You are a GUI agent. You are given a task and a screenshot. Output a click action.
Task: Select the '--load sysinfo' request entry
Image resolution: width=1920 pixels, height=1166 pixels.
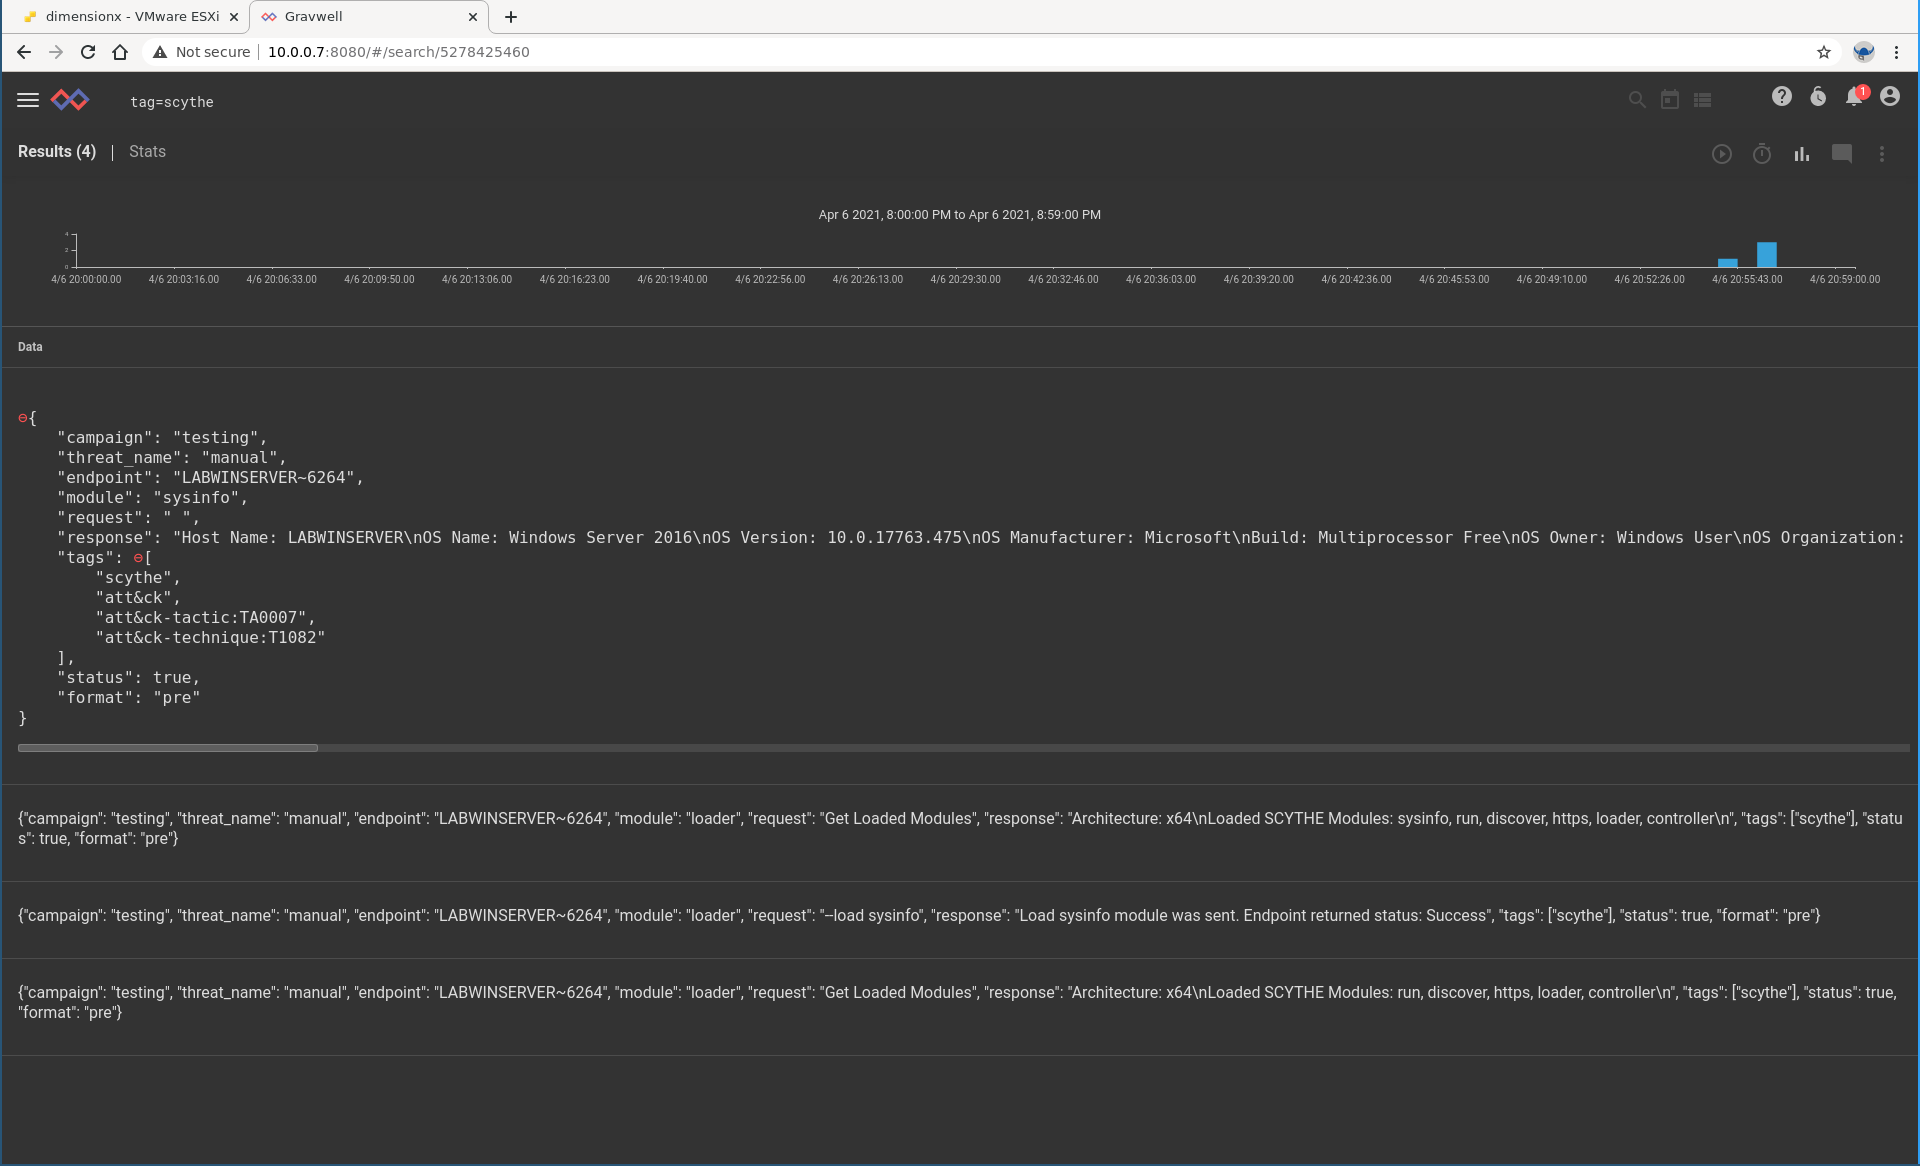click(x=919, y=915)
